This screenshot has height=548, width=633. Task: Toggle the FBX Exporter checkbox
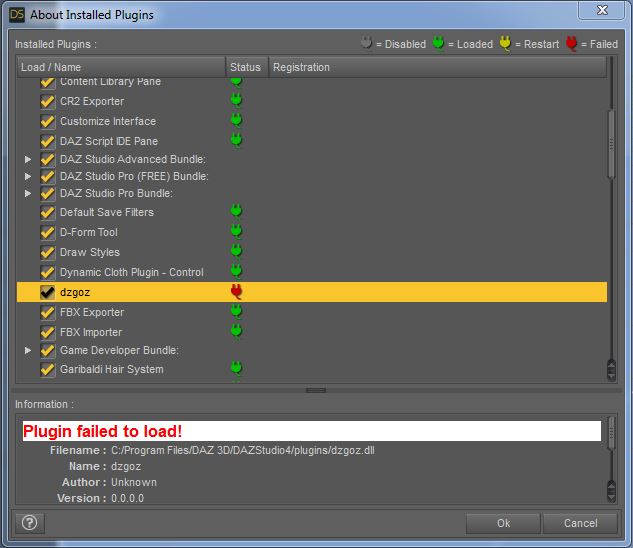(48, 312)
